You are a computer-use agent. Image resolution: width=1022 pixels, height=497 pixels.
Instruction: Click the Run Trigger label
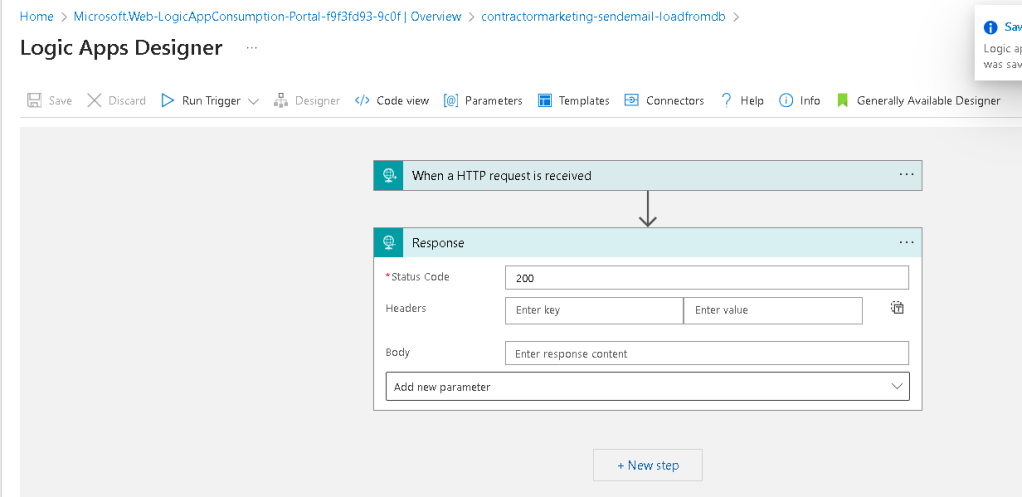point(211,101)
